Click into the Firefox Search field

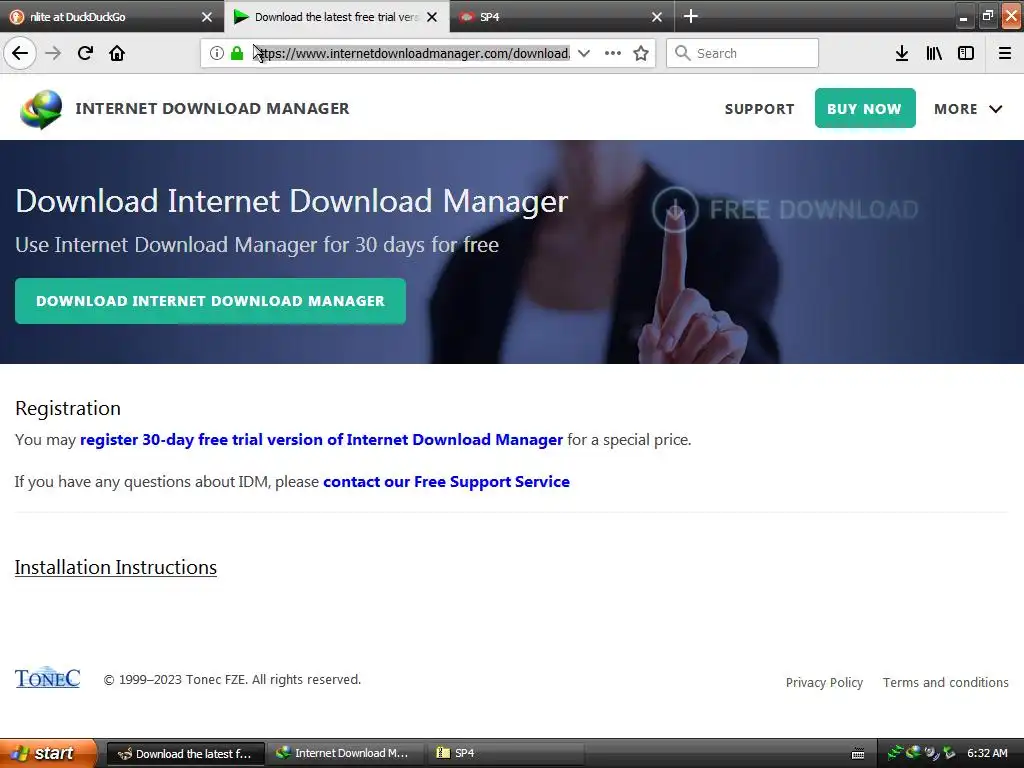click(742, 53)
